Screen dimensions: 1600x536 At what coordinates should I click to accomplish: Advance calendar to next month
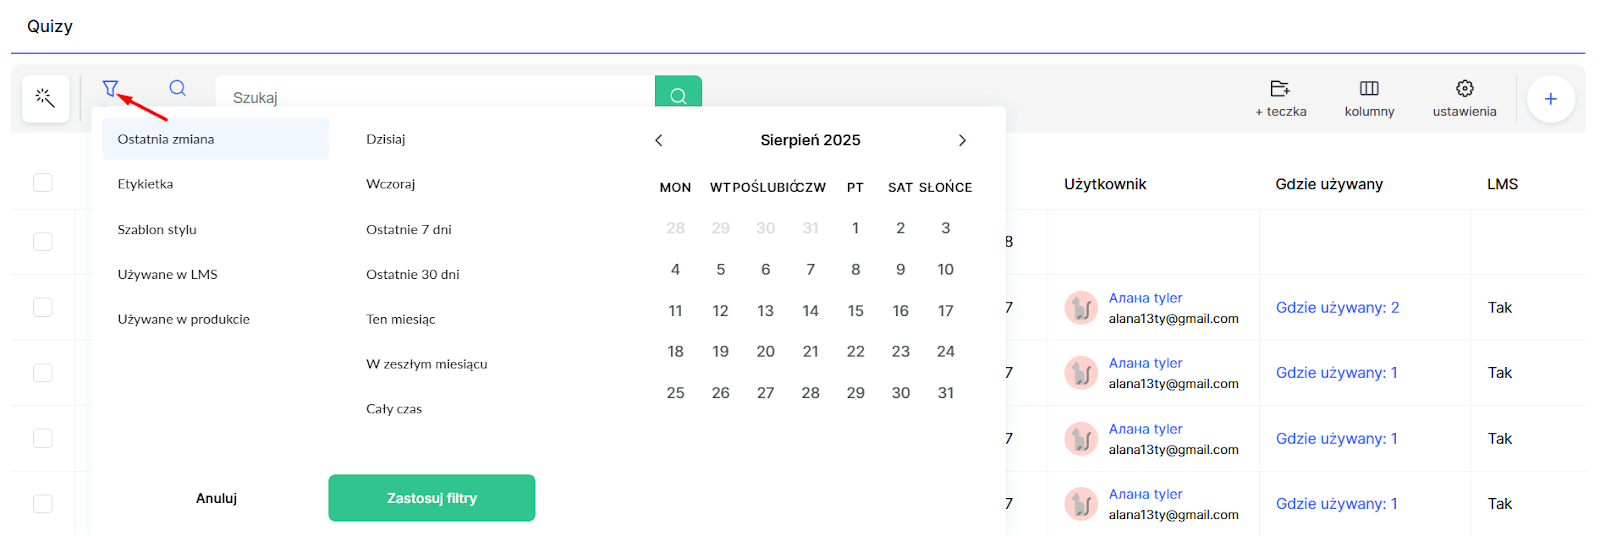pyautogui.click(x=962, y=140)
